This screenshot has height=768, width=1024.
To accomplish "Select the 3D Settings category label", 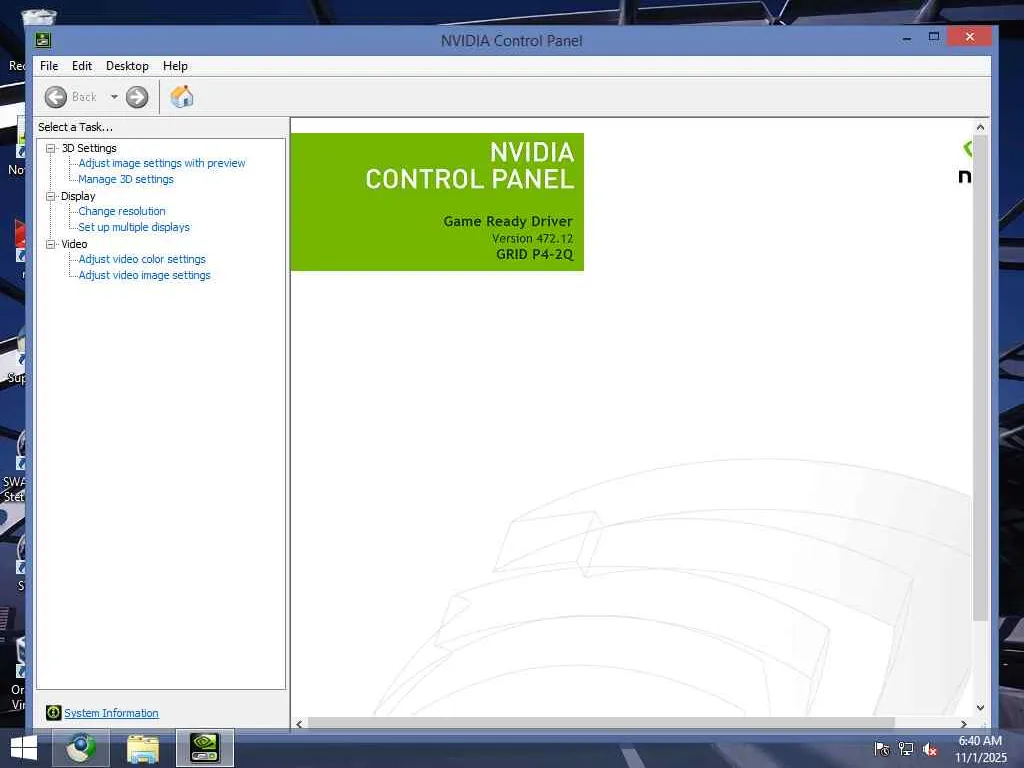I will coord(89,148).
